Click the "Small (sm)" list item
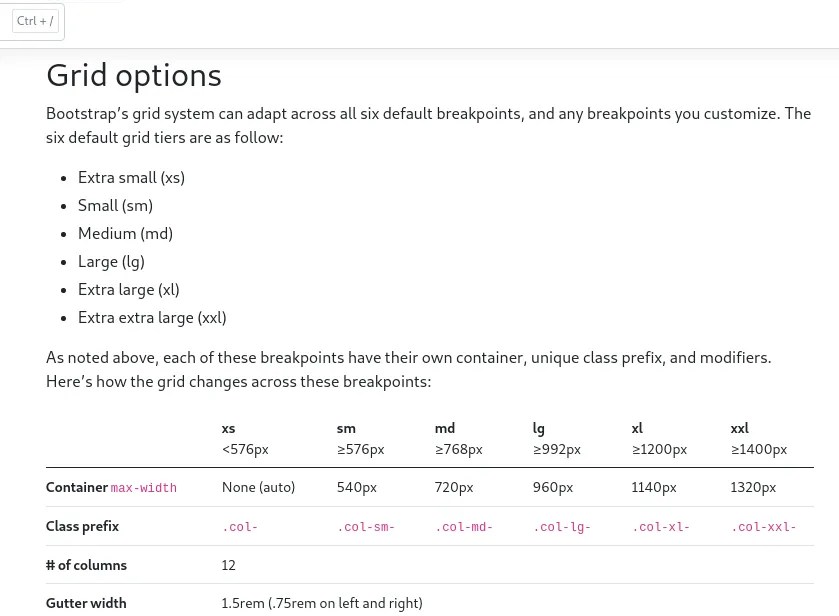The height and width of the screenshot is (616, 839). pos(115,205)
